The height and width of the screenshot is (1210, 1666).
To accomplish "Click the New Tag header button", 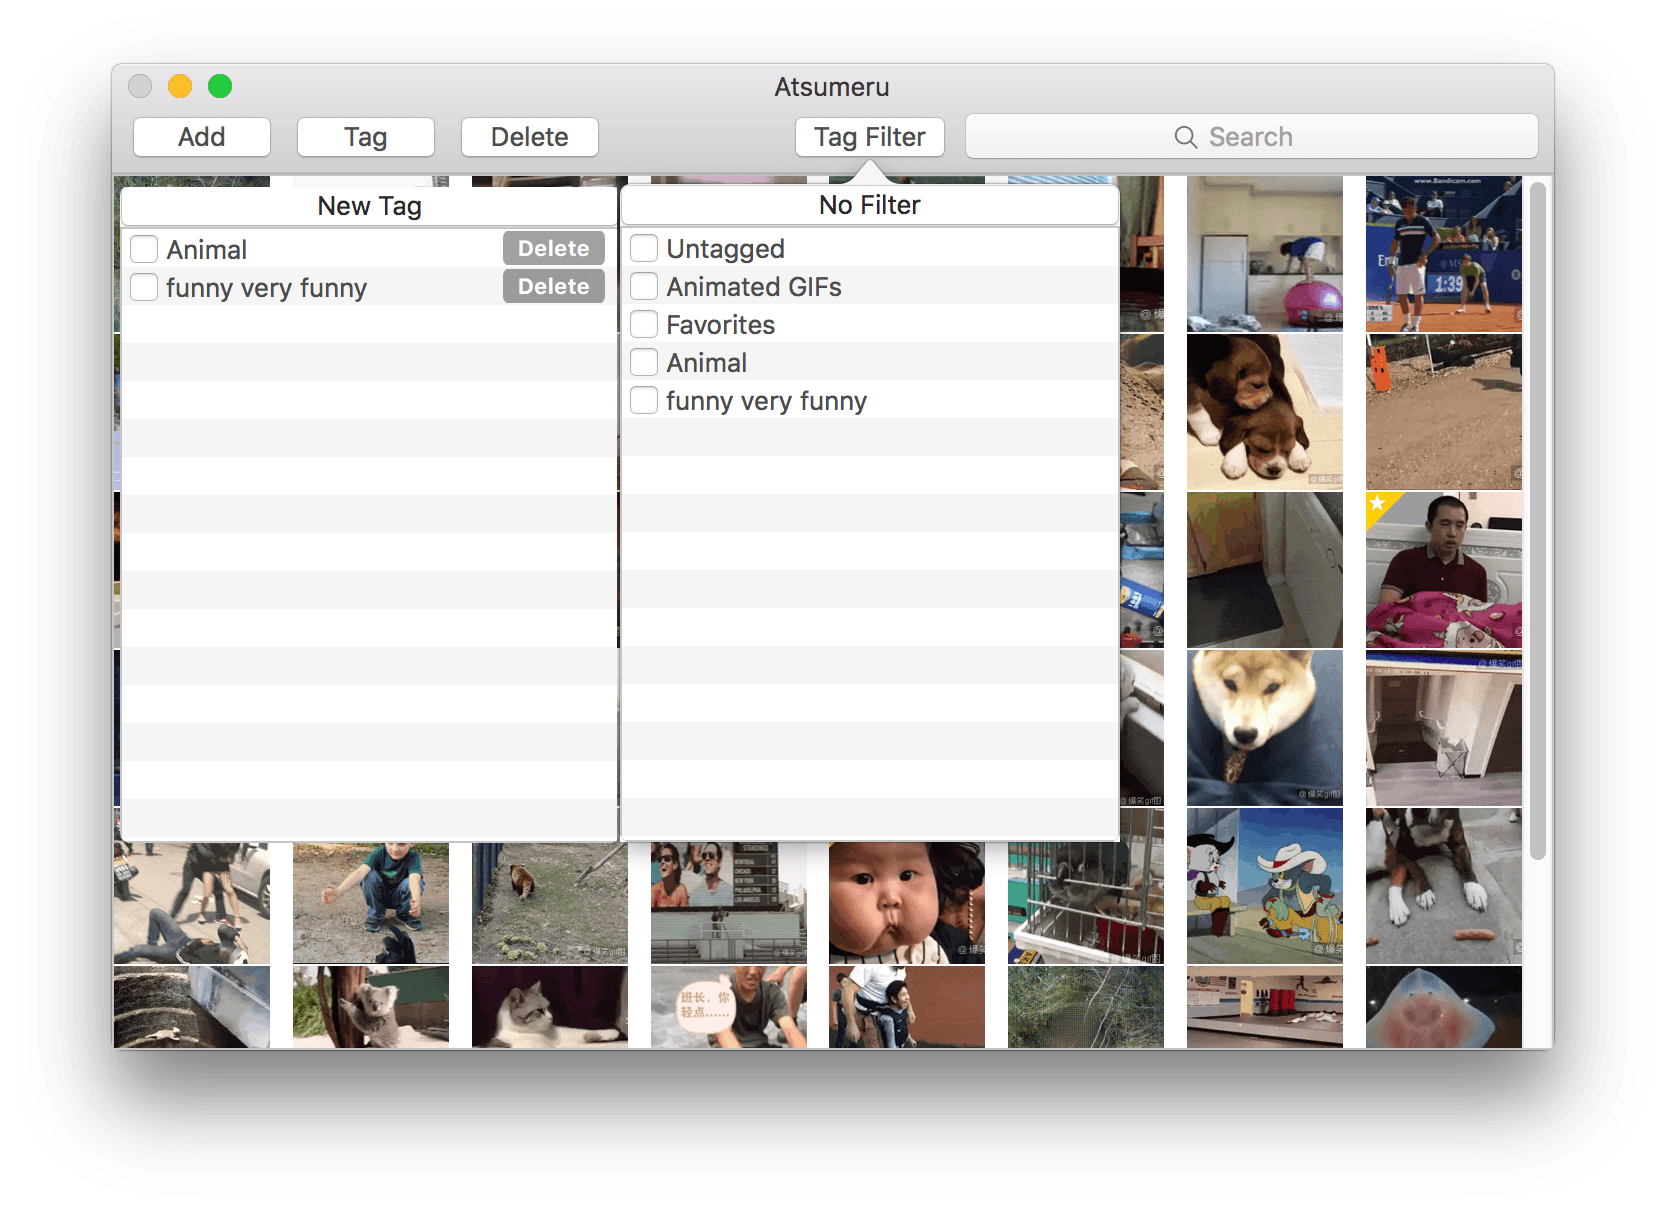I will (369, 206).
